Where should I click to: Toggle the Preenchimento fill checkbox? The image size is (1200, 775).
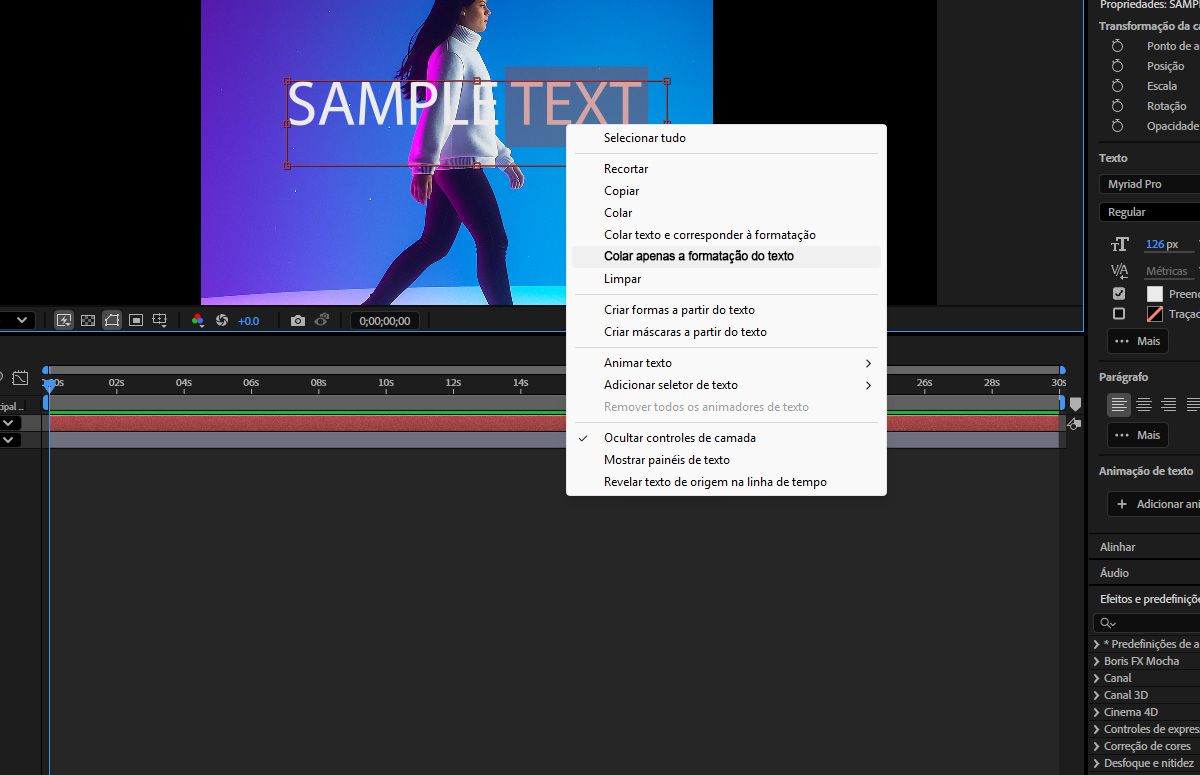coord(1119,292)
